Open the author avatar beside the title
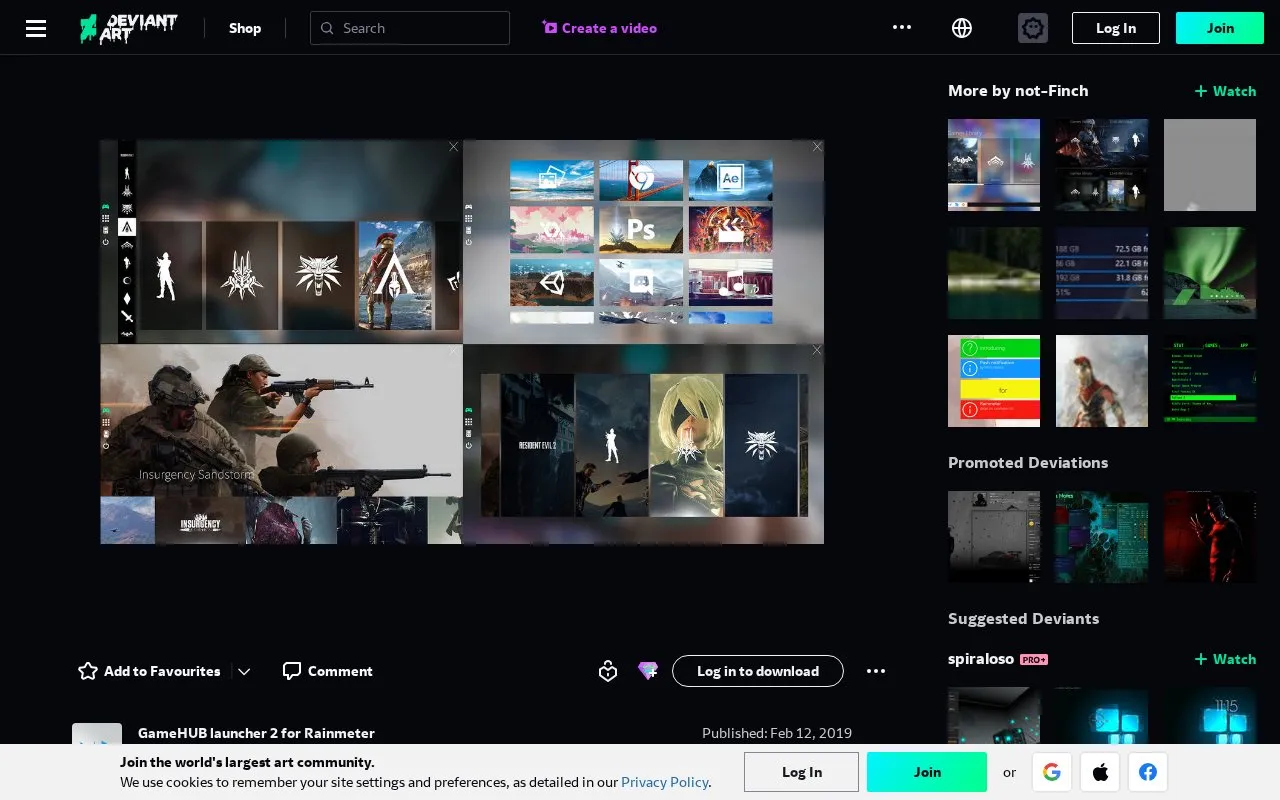Viewport: 1280px width, 800px height. click(x=97, y=734)
